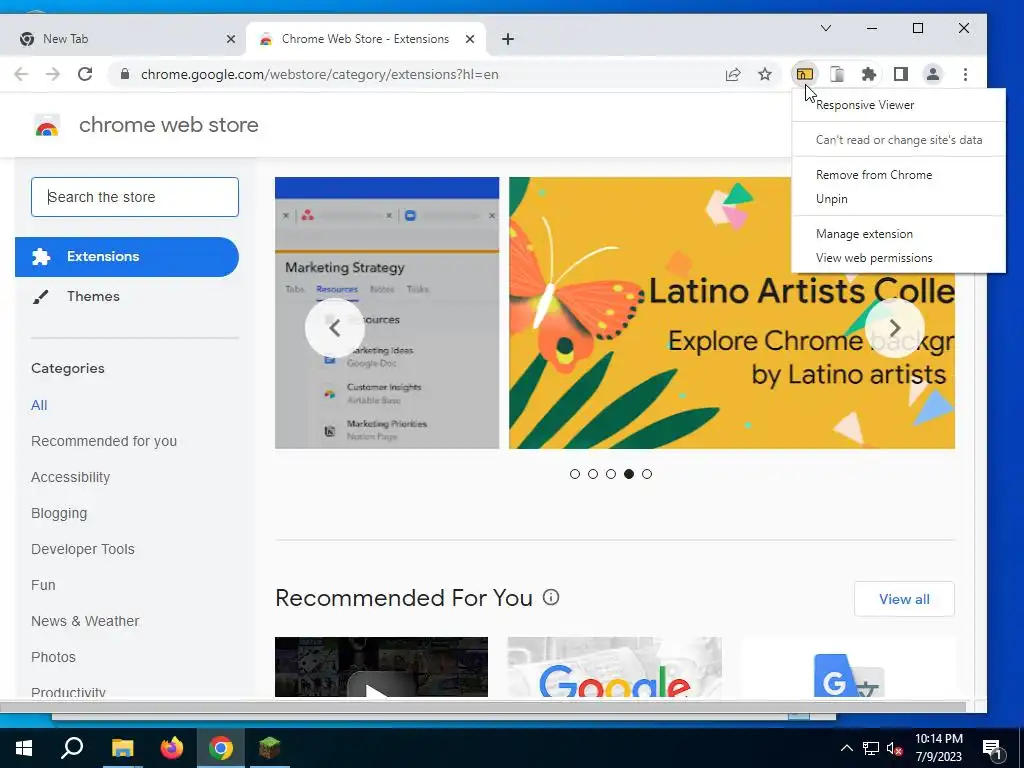1024x768 pixels.
Task: Filter by All categories
Action: coord(39,405)
